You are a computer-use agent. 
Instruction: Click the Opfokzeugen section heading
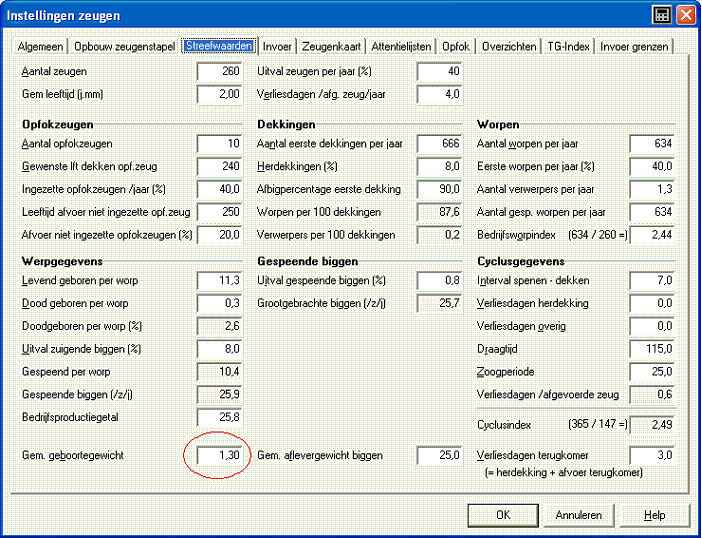pos(58,124)
